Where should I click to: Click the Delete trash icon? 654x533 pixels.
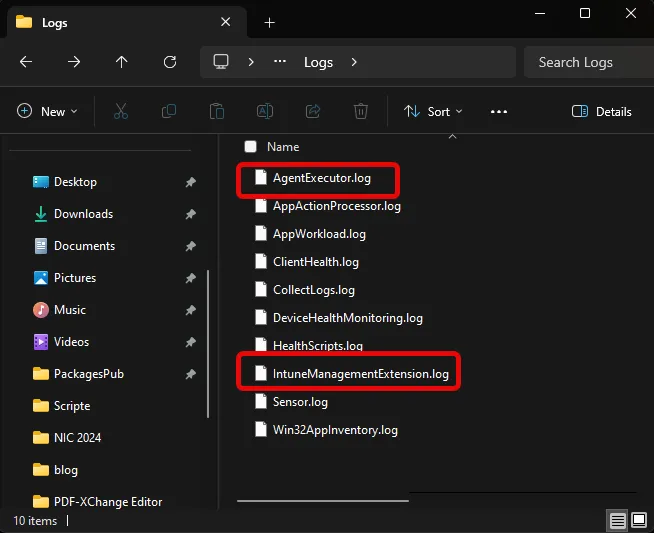361,111
